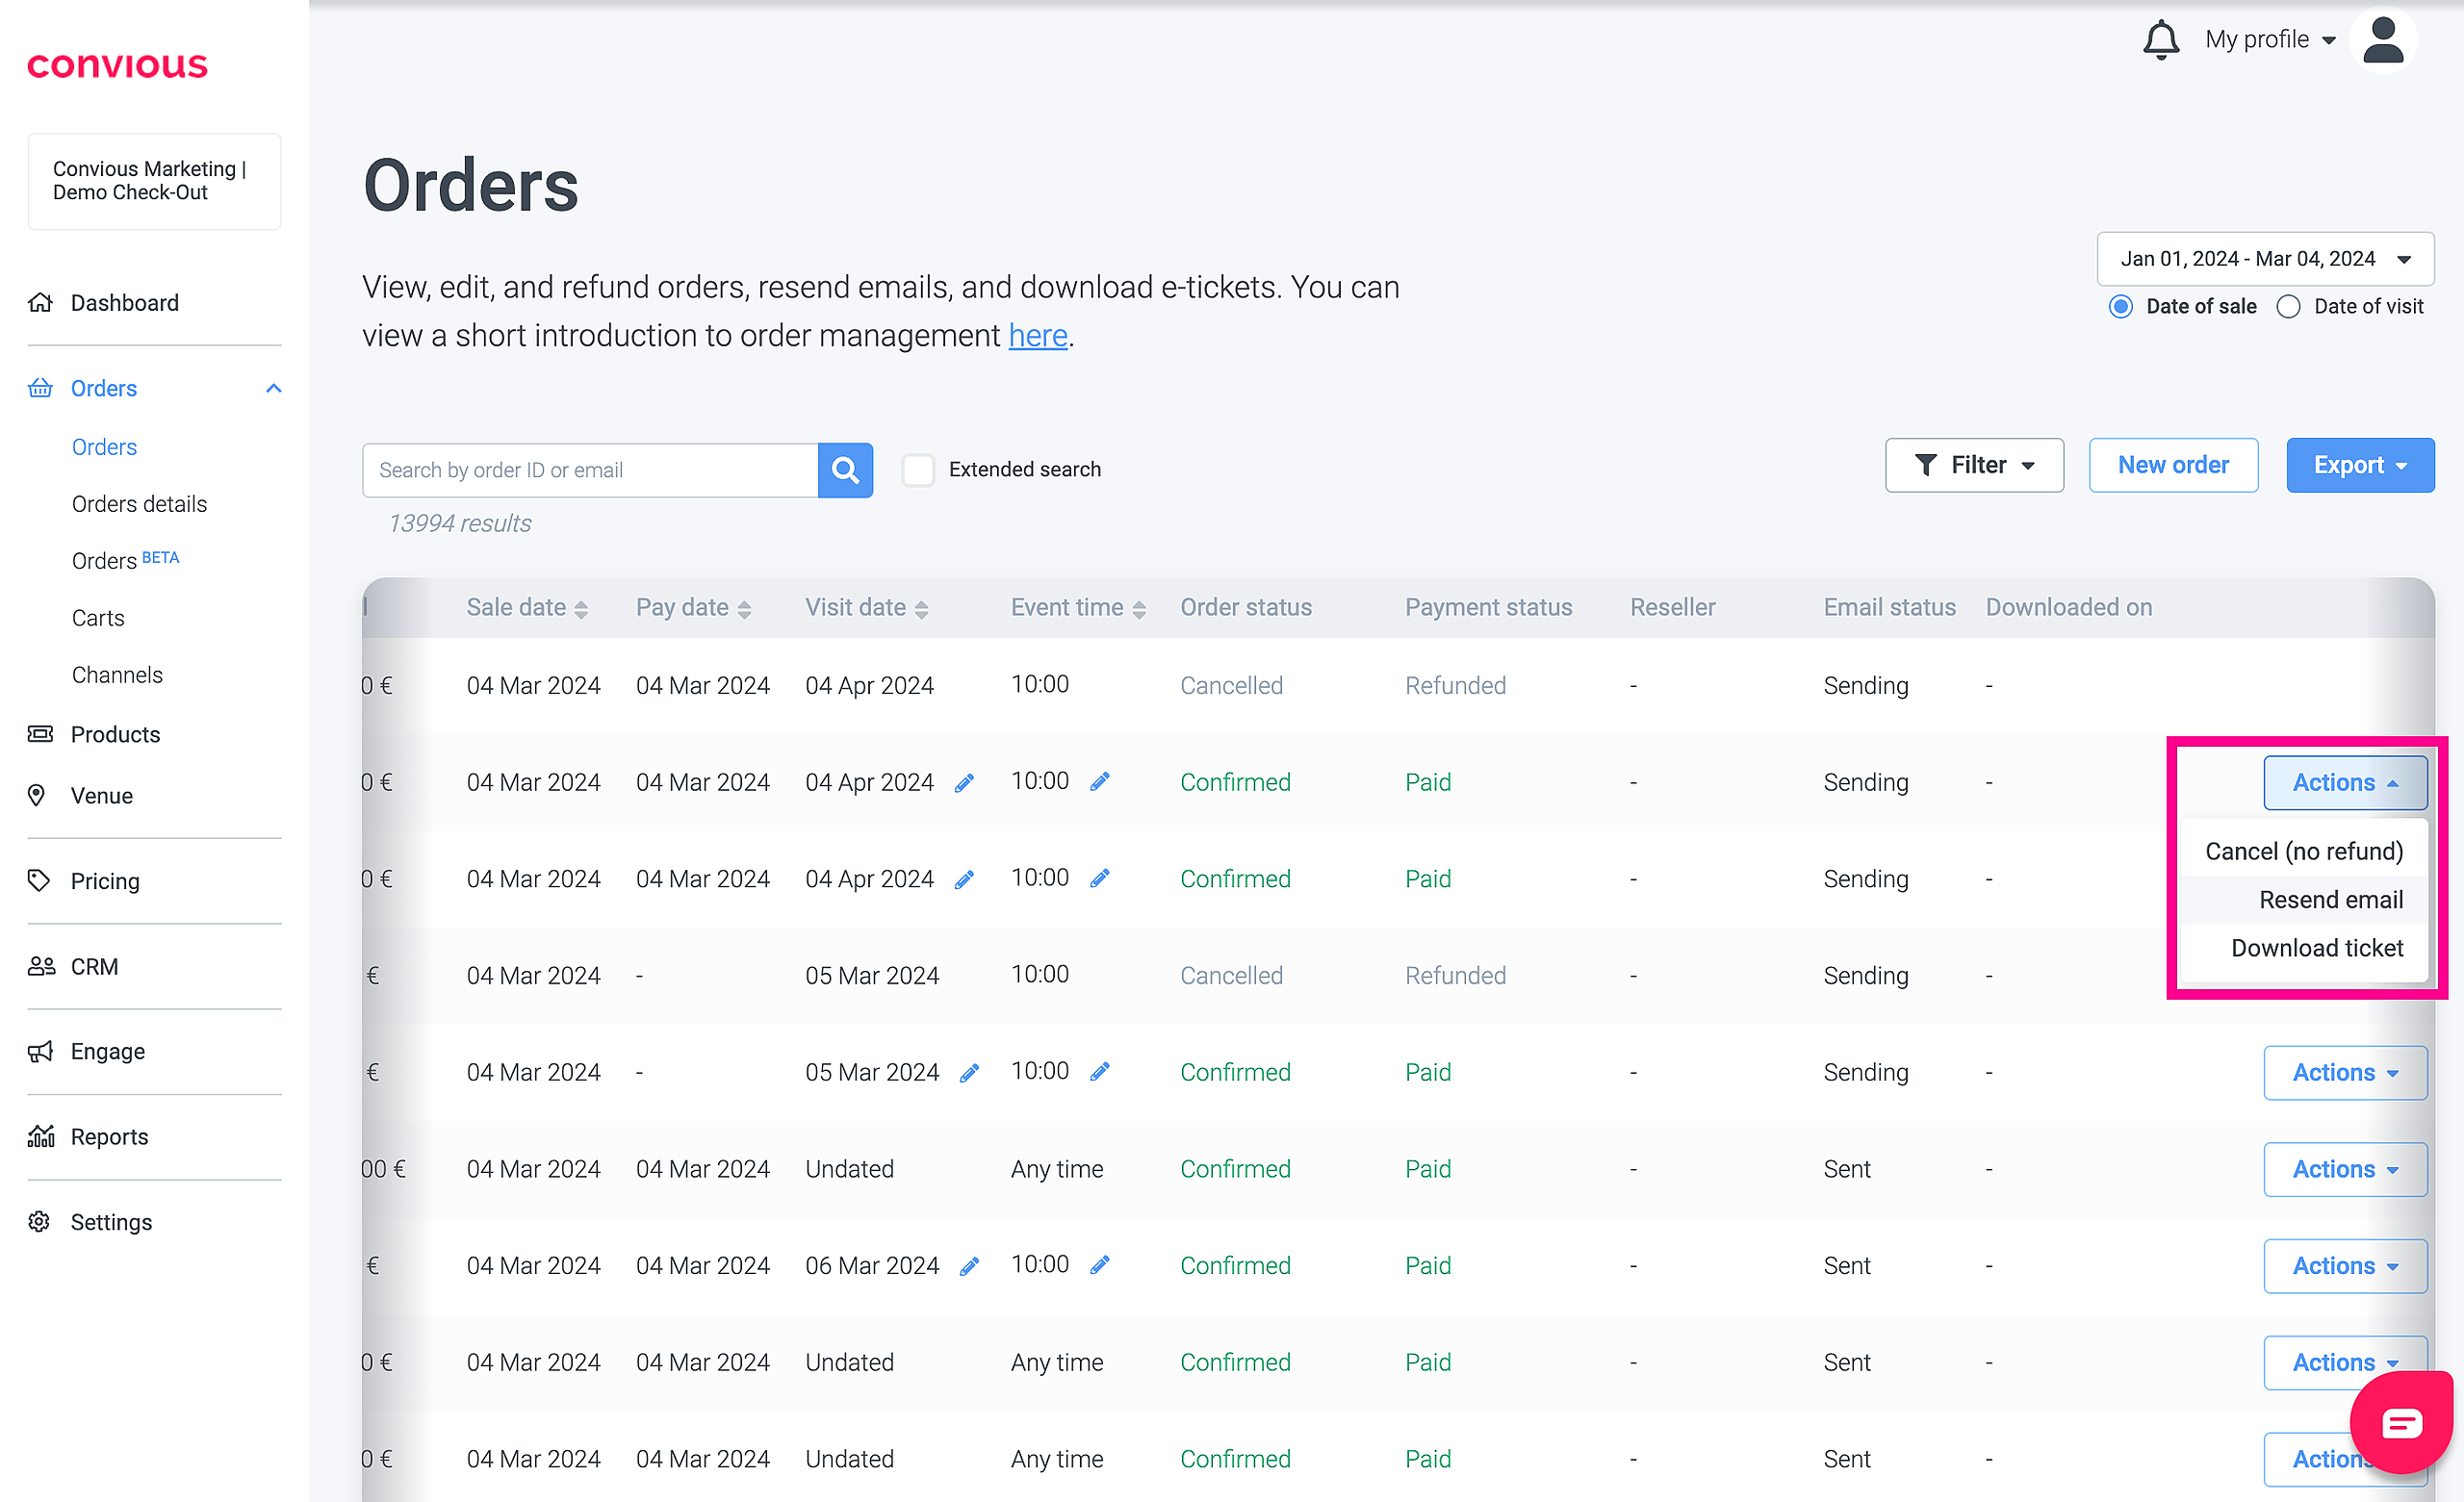Click the Reseller column header
The width and height of the screenshot is (2464, 1502).
[x=1672, y=608]
